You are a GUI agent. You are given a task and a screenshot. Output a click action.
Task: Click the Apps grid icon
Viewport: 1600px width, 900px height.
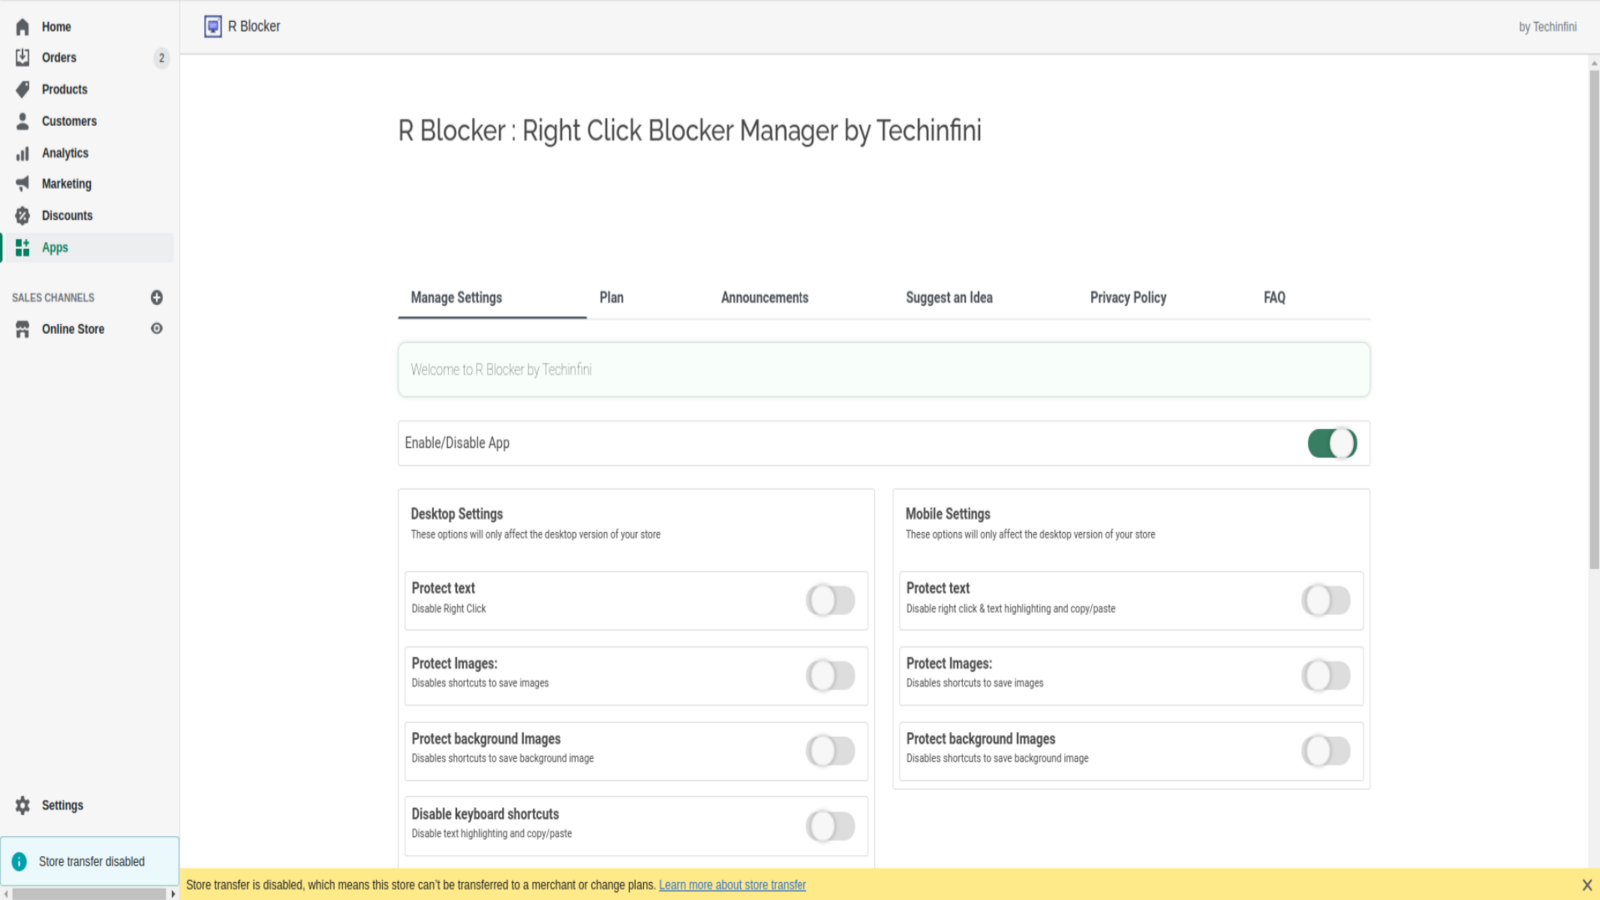tap(22, 248)
